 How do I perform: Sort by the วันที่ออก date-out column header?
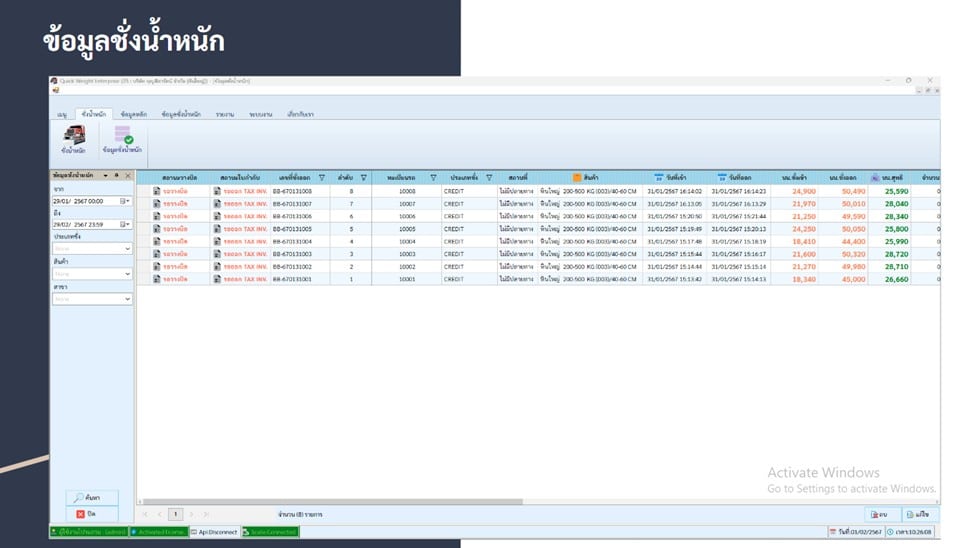pos(739,178)
